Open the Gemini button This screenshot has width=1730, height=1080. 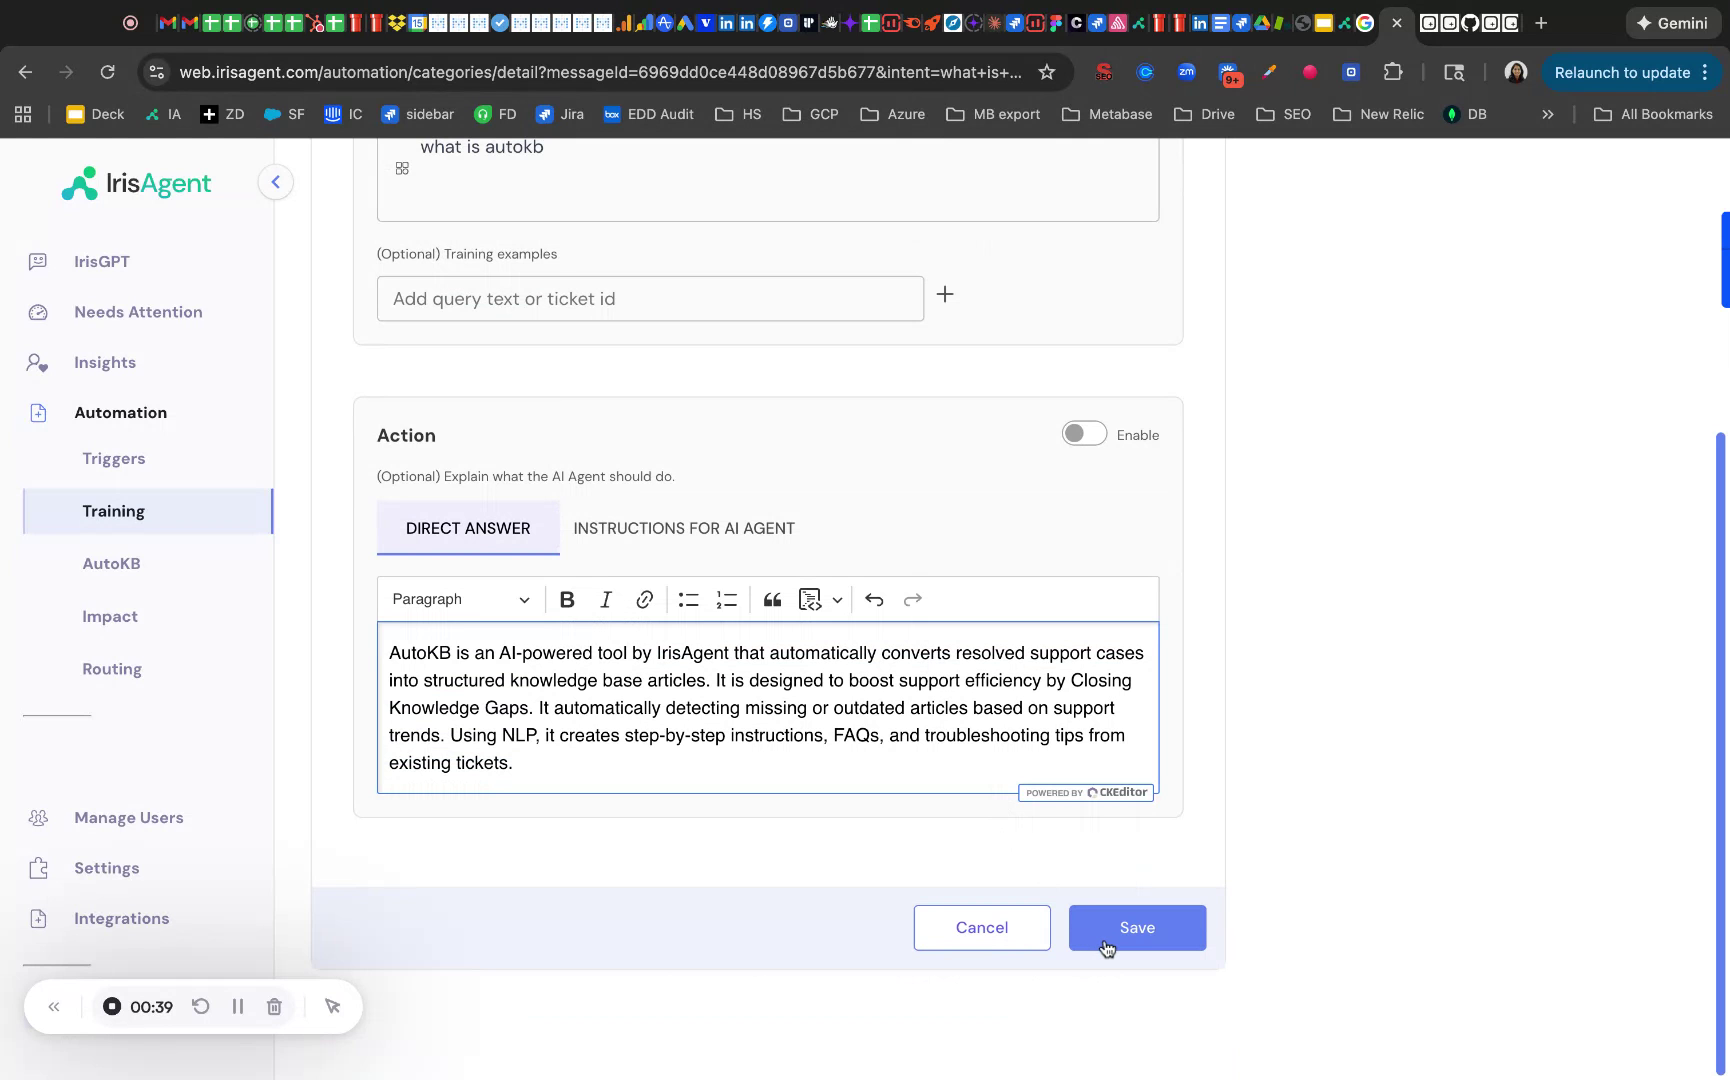[x=1672, y=23]
